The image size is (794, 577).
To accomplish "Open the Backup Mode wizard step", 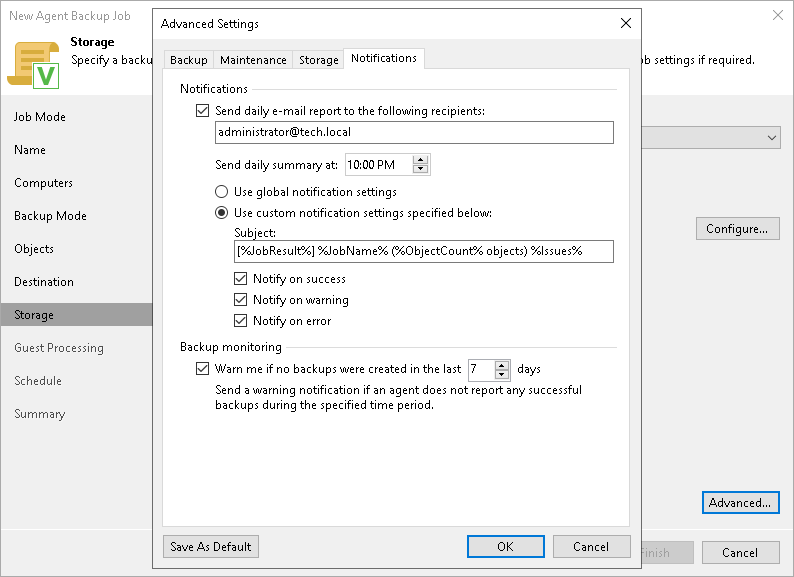I will click(51, 216).
